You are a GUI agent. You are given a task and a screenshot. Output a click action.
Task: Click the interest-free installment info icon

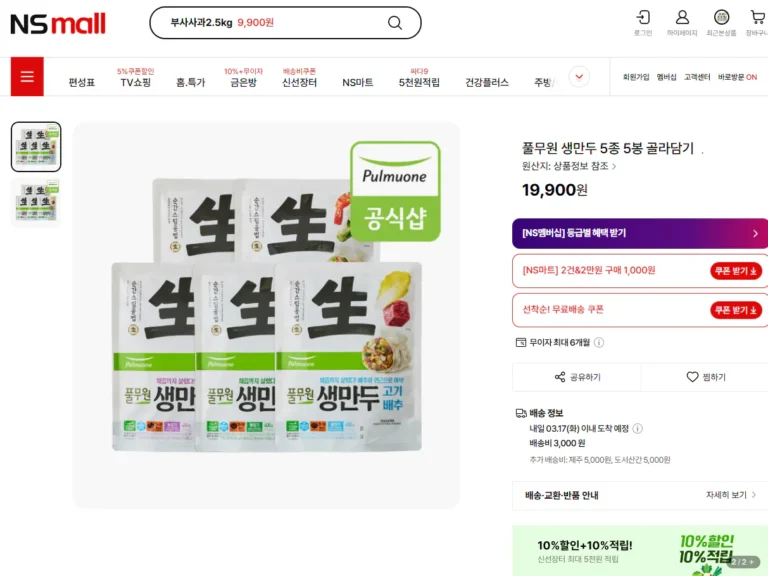pos(599,342)
